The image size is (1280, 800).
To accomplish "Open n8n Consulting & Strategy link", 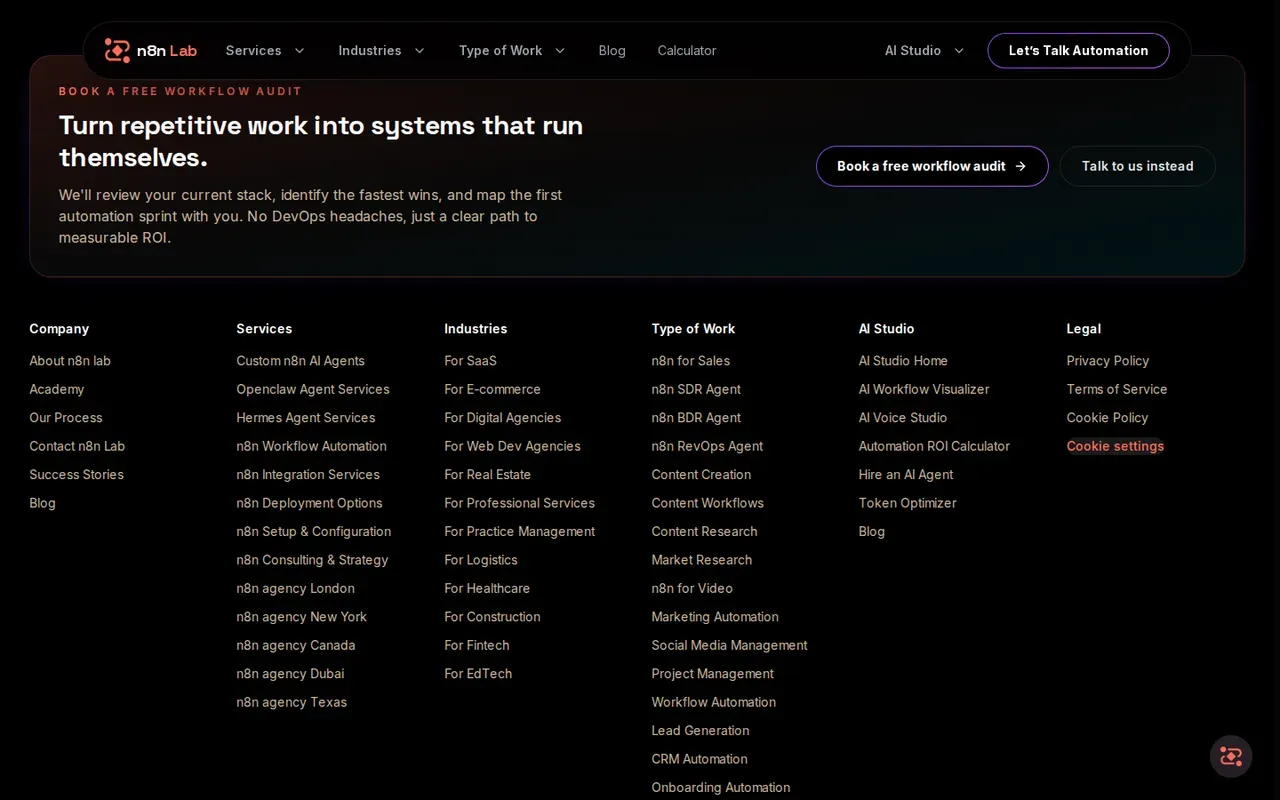I will (312, 560).
